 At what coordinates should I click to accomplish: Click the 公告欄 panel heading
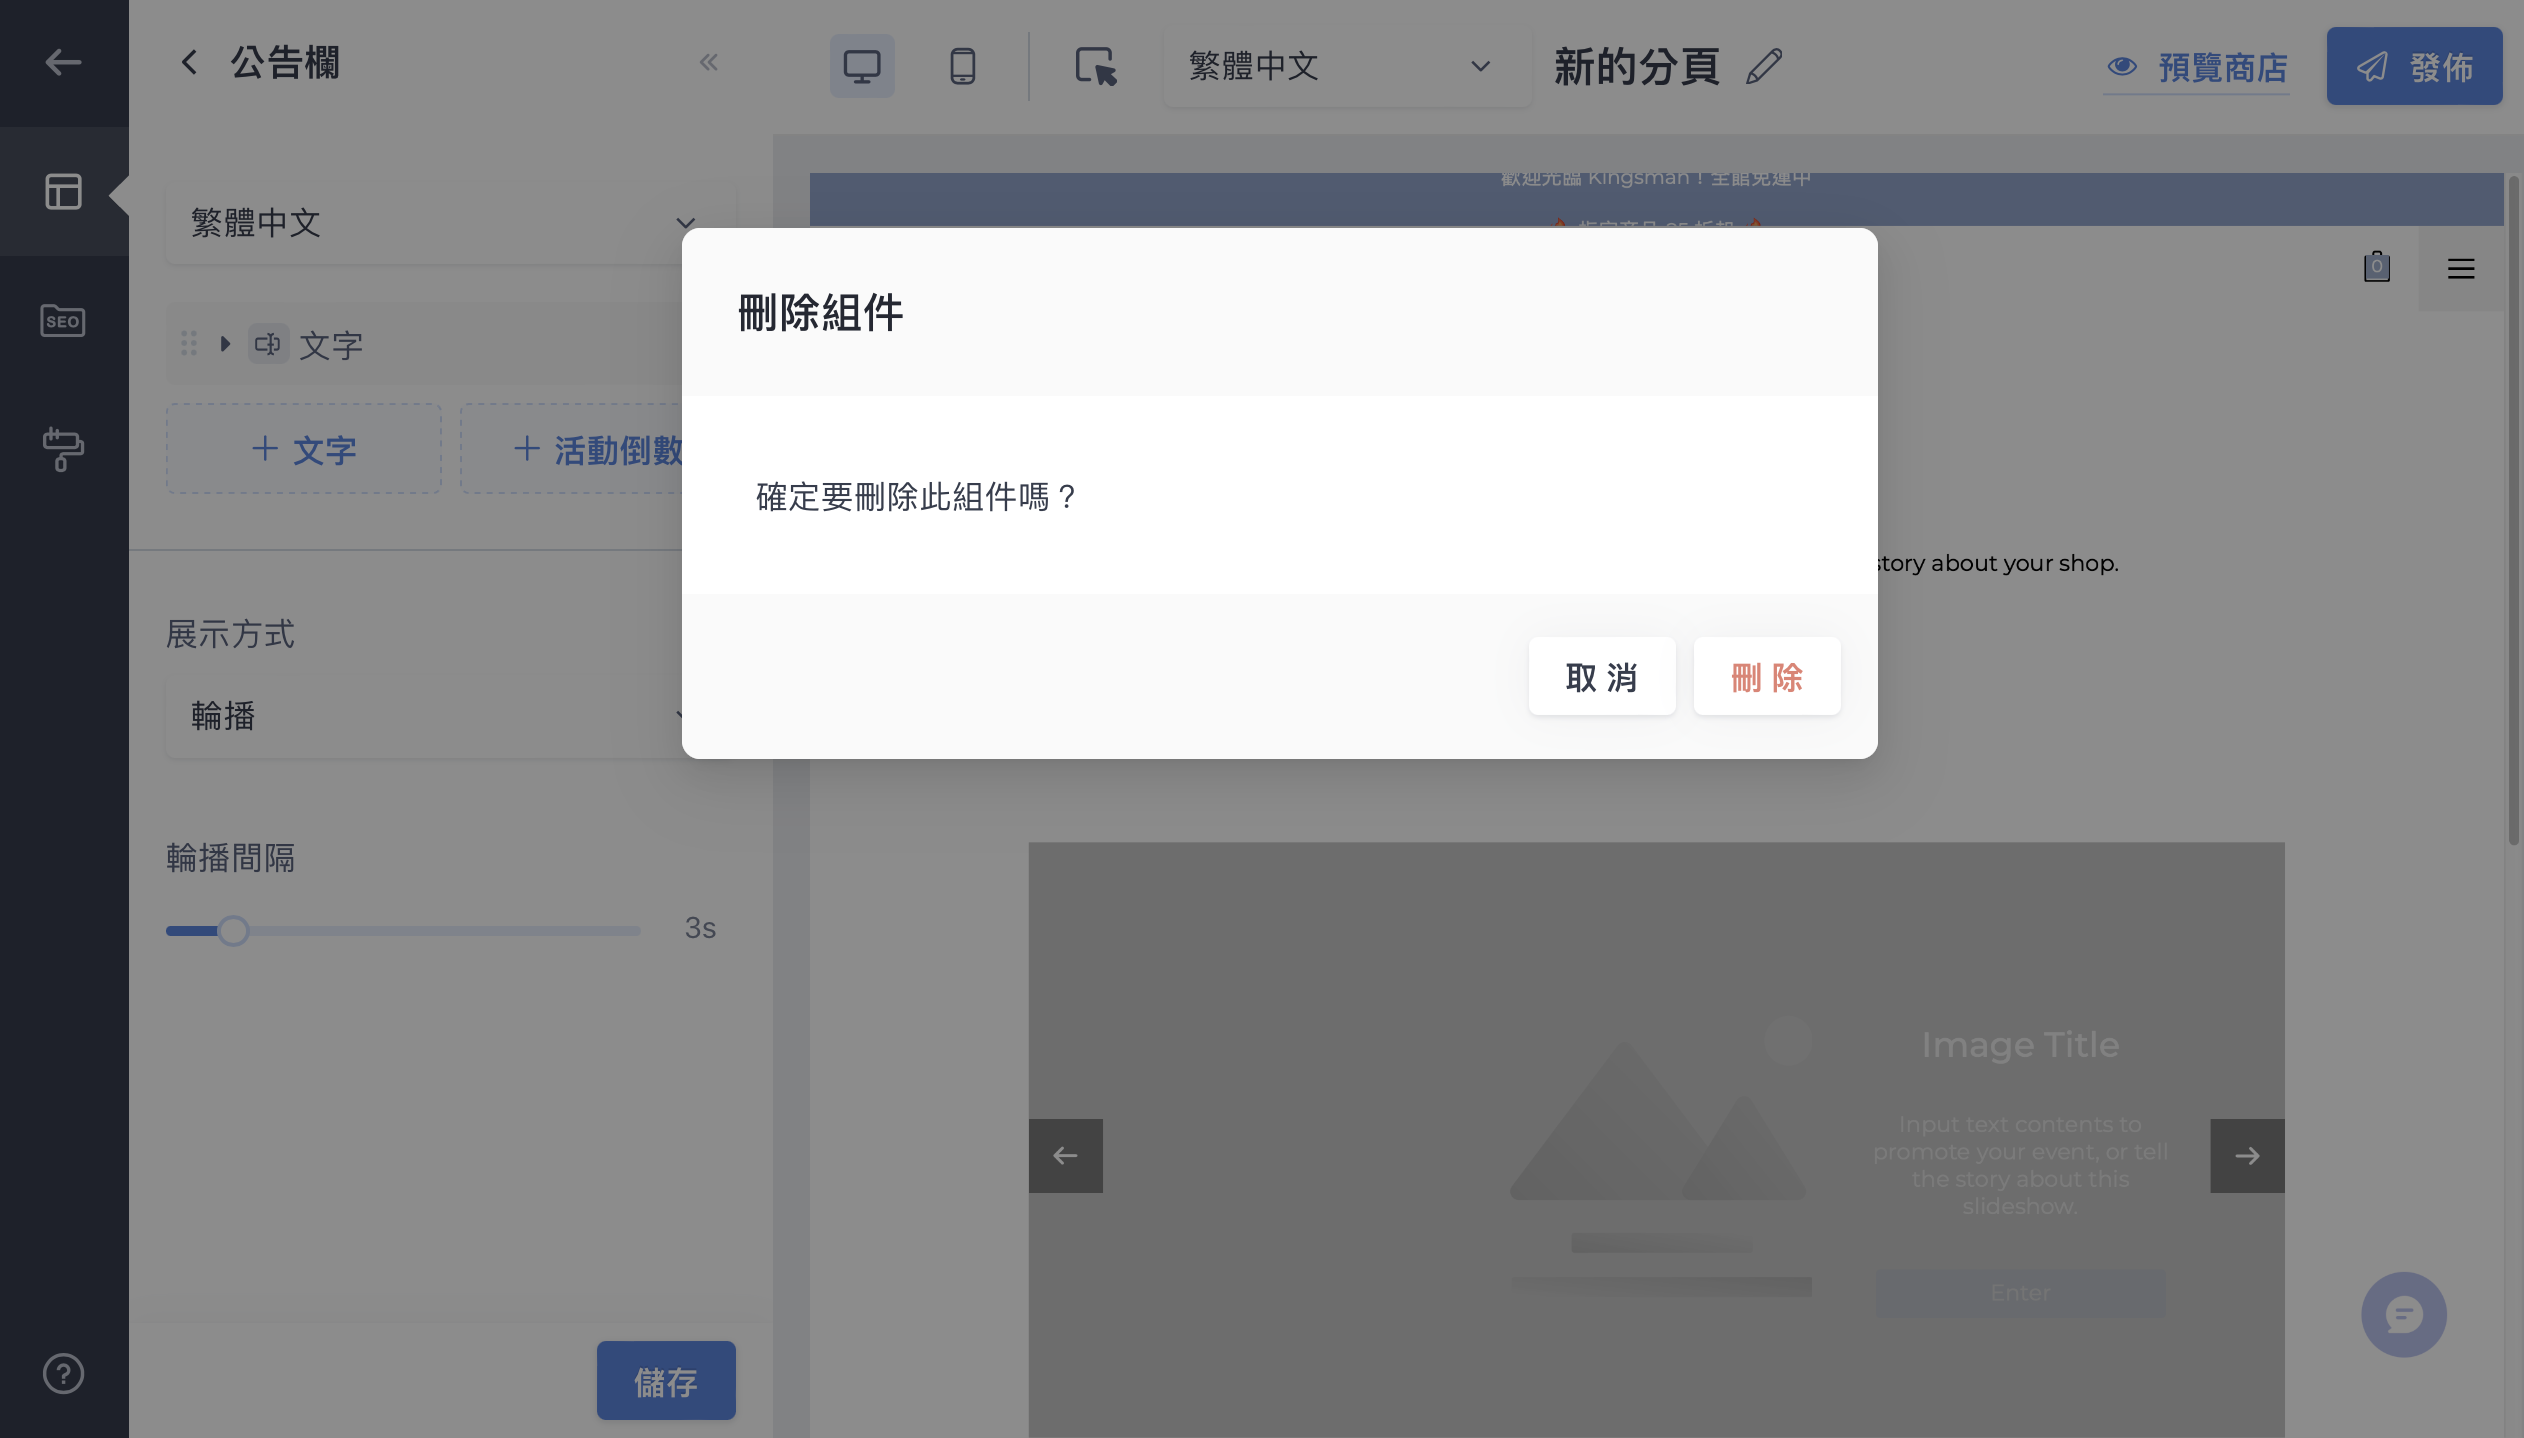(x=285, y=62)
